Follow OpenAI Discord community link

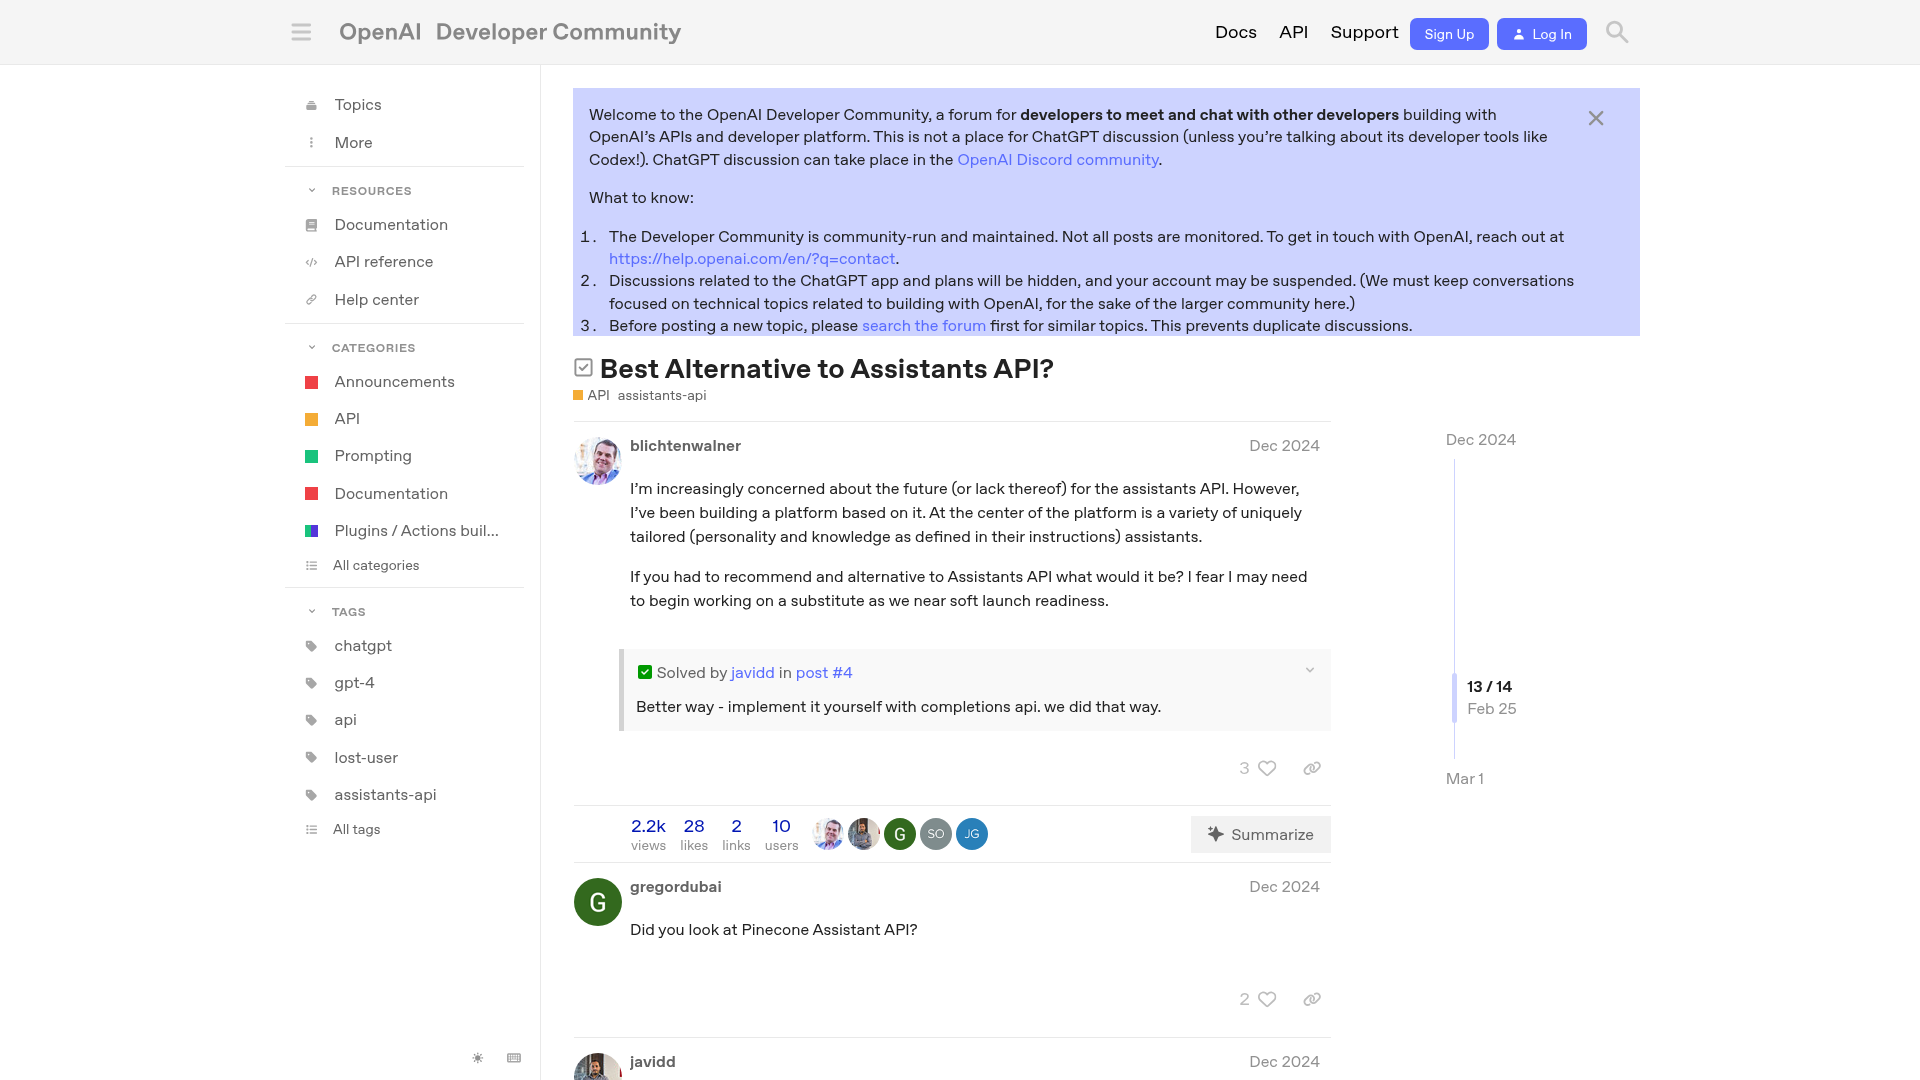pos(1058,160)
